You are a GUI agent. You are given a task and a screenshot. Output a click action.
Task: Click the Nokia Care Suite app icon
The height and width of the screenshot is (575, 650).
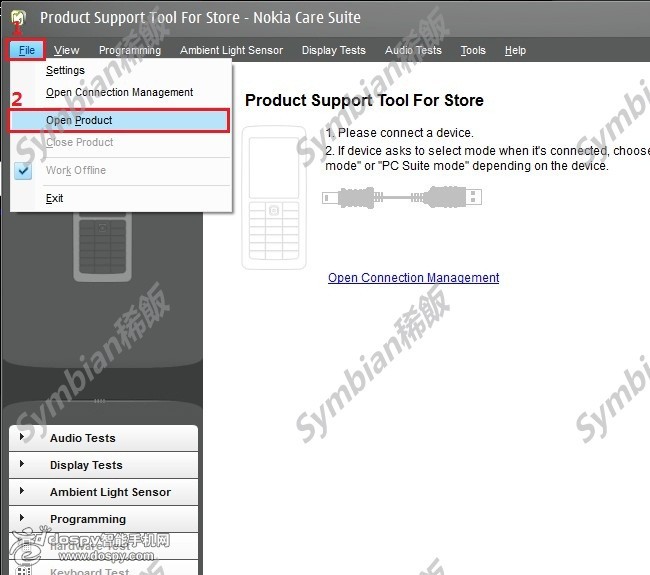point(17,18)
